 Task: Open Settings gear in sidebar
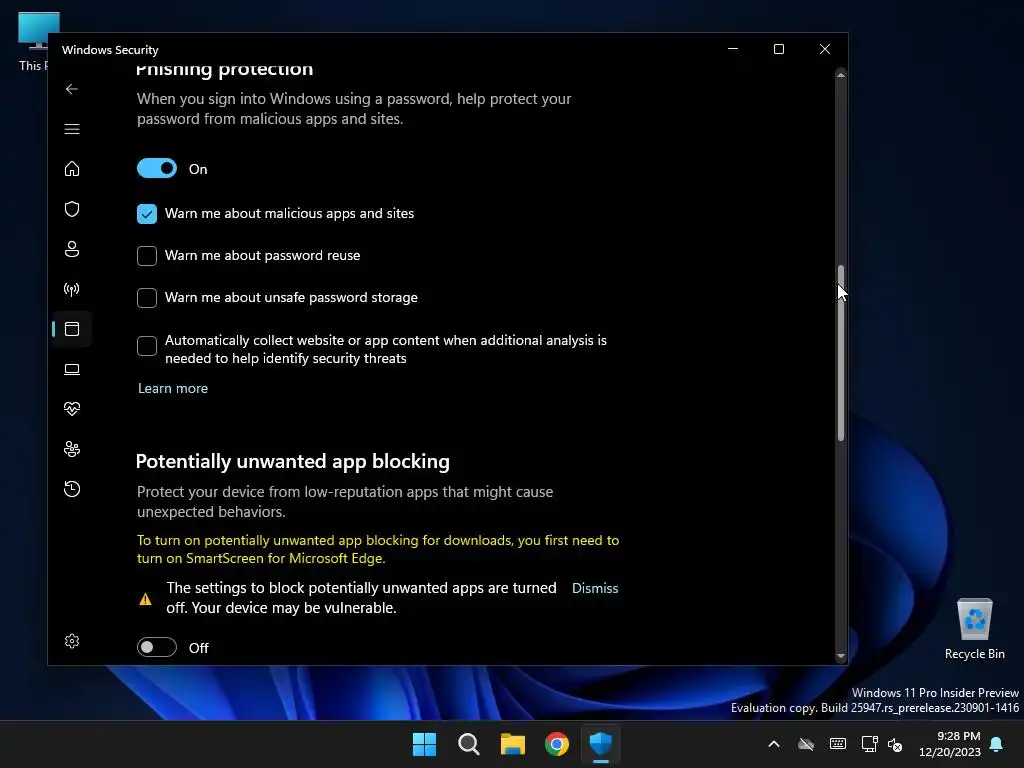point(72,641)
